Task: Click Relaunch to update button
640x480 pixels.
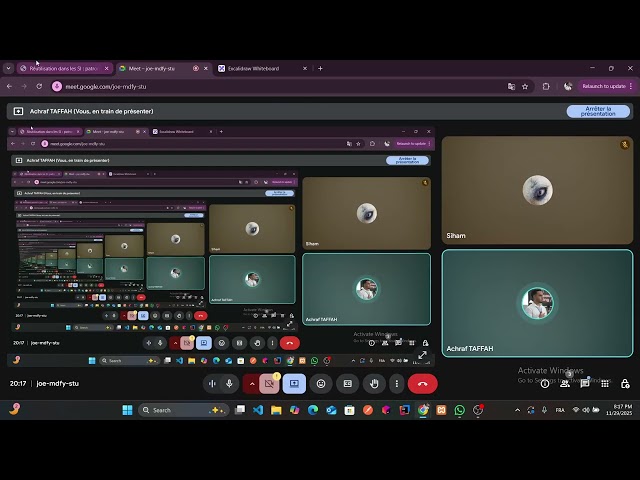Action: click(x=603, y=86)
